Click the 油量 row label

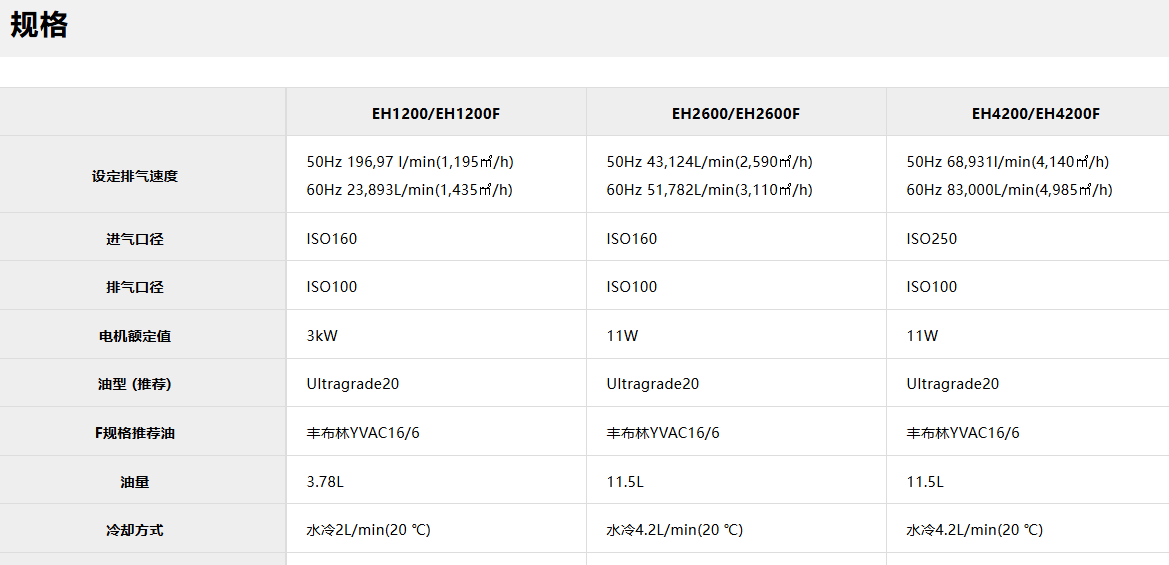coord(134,482)
